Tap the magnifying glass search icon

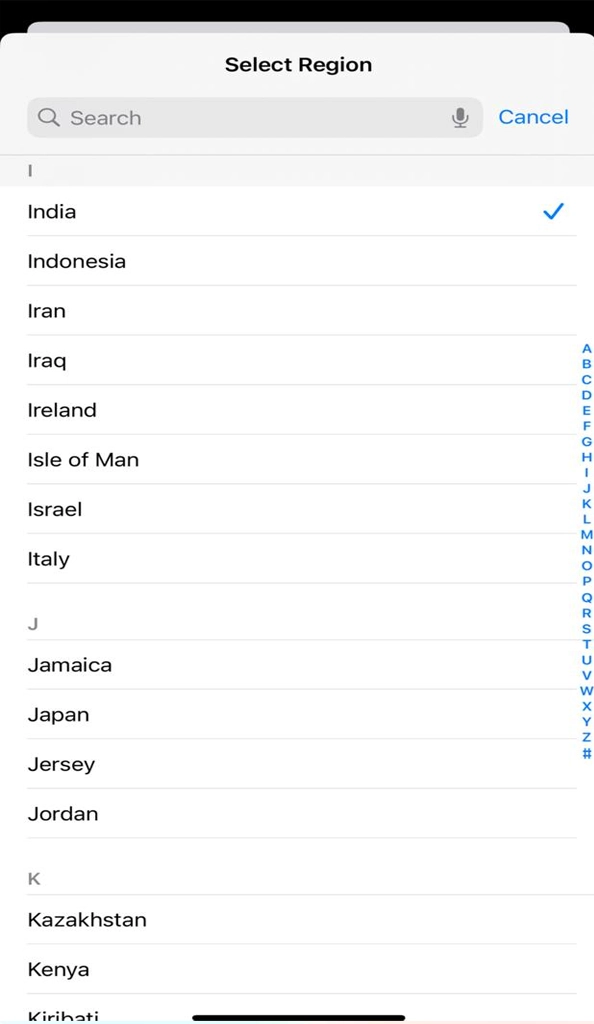click(x=47, y=117)
